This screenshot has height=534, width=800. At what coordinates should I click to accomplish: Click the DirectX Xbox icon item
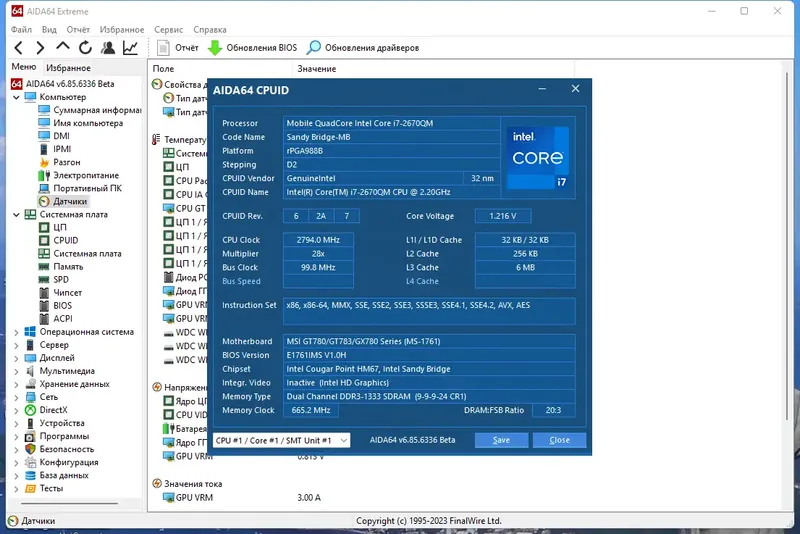[x=46, y=410]
